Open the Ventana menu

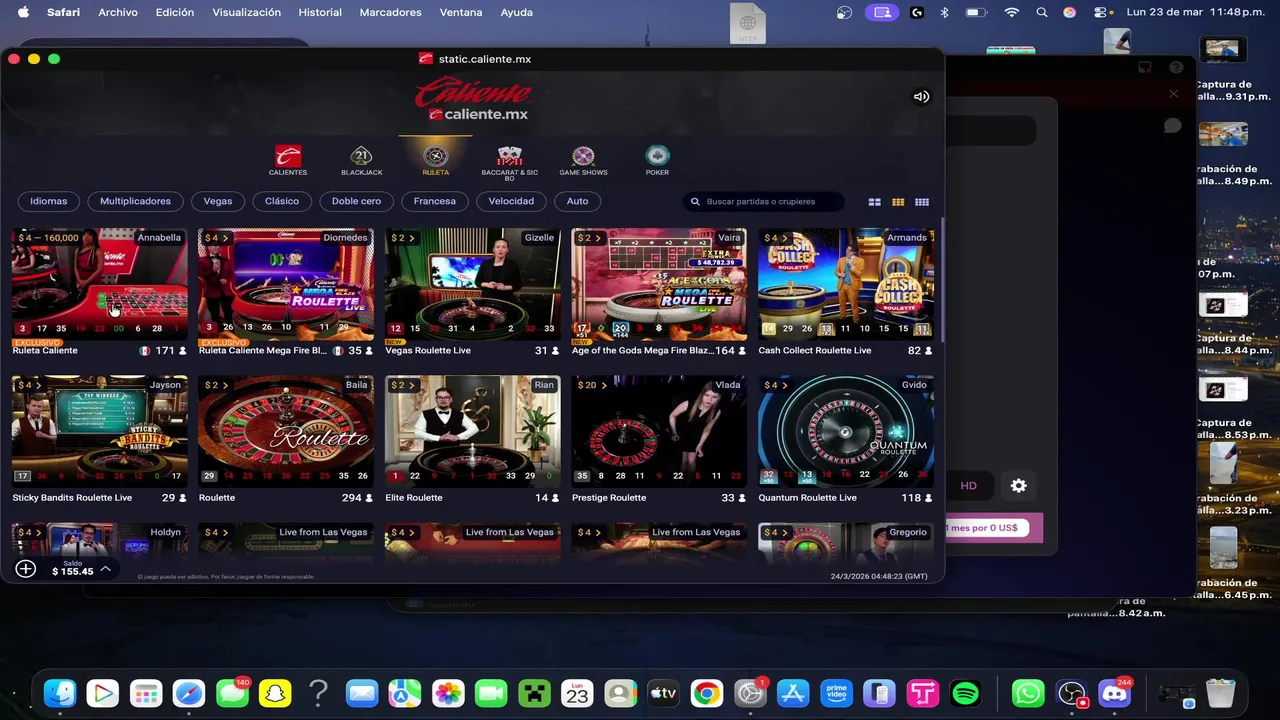[461, 12]
